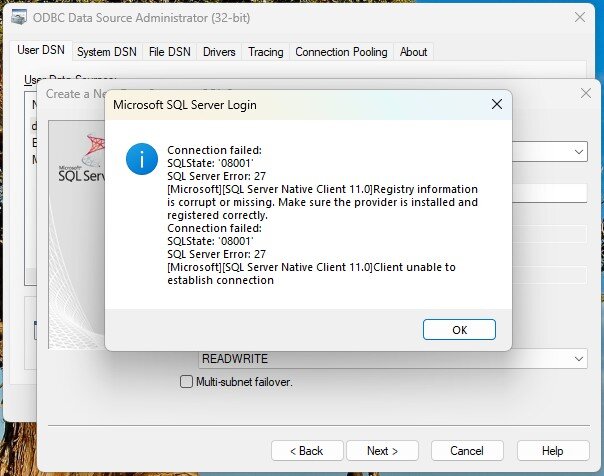Open the System DSN tab
Image resolution: width=604 pixels, height=476 pixels.
pos(108,52)
